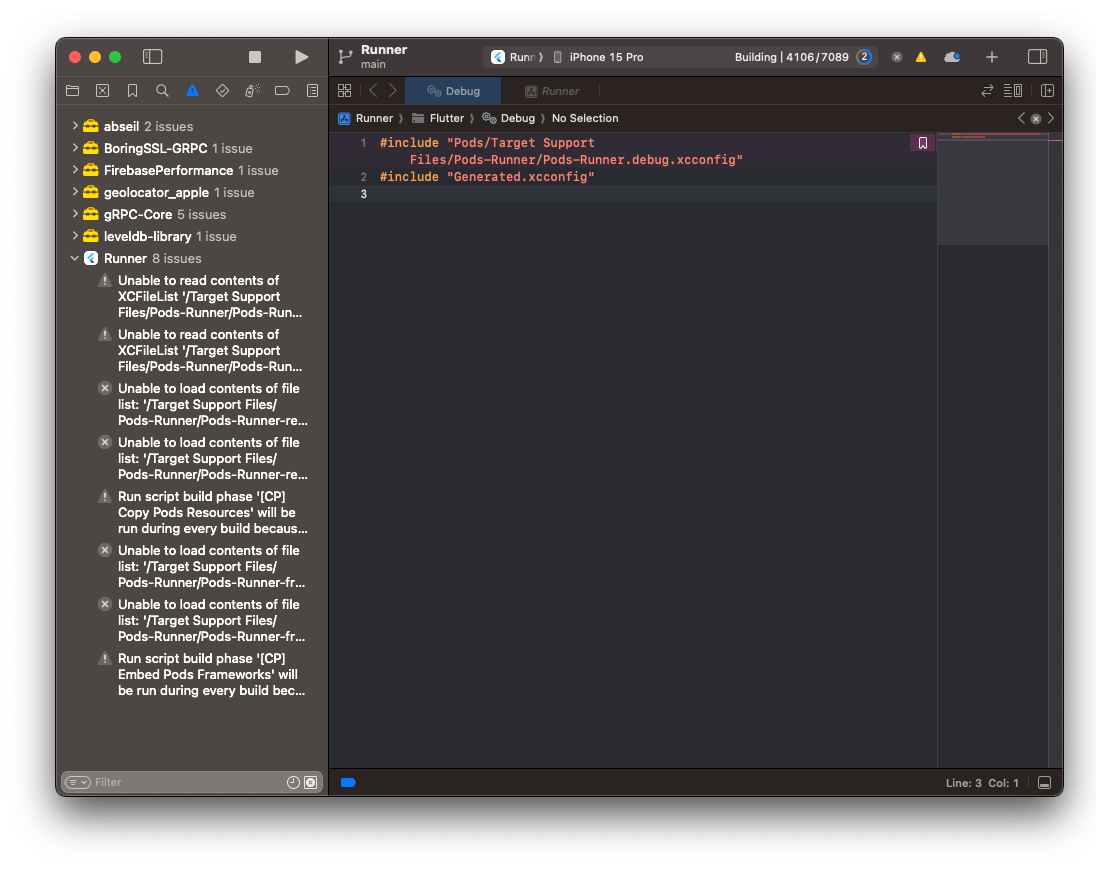
Task: Go forward in editor history
Action: click(393, 91)
